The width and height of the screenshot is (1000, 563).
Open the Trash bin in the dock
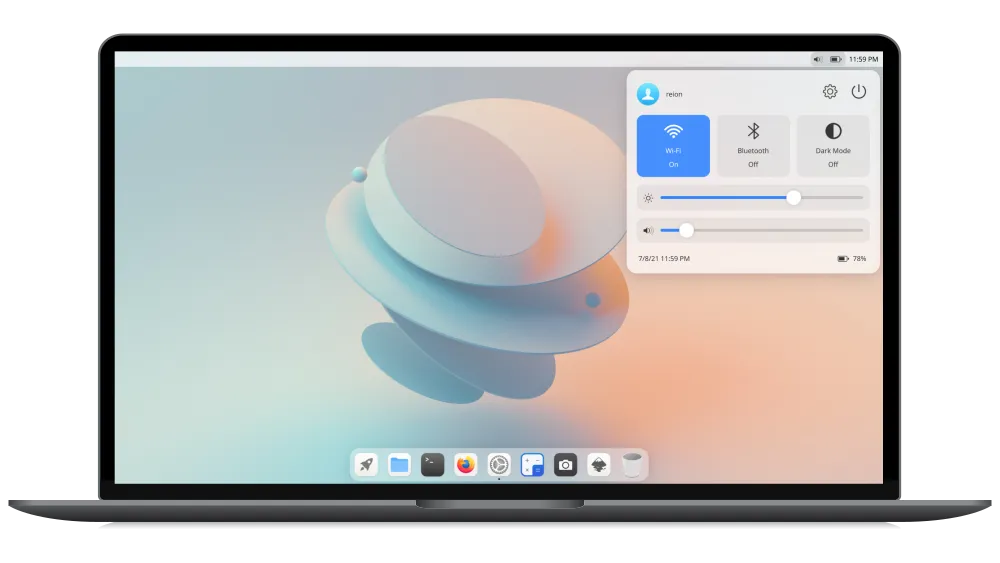click(x=631, y=465)
